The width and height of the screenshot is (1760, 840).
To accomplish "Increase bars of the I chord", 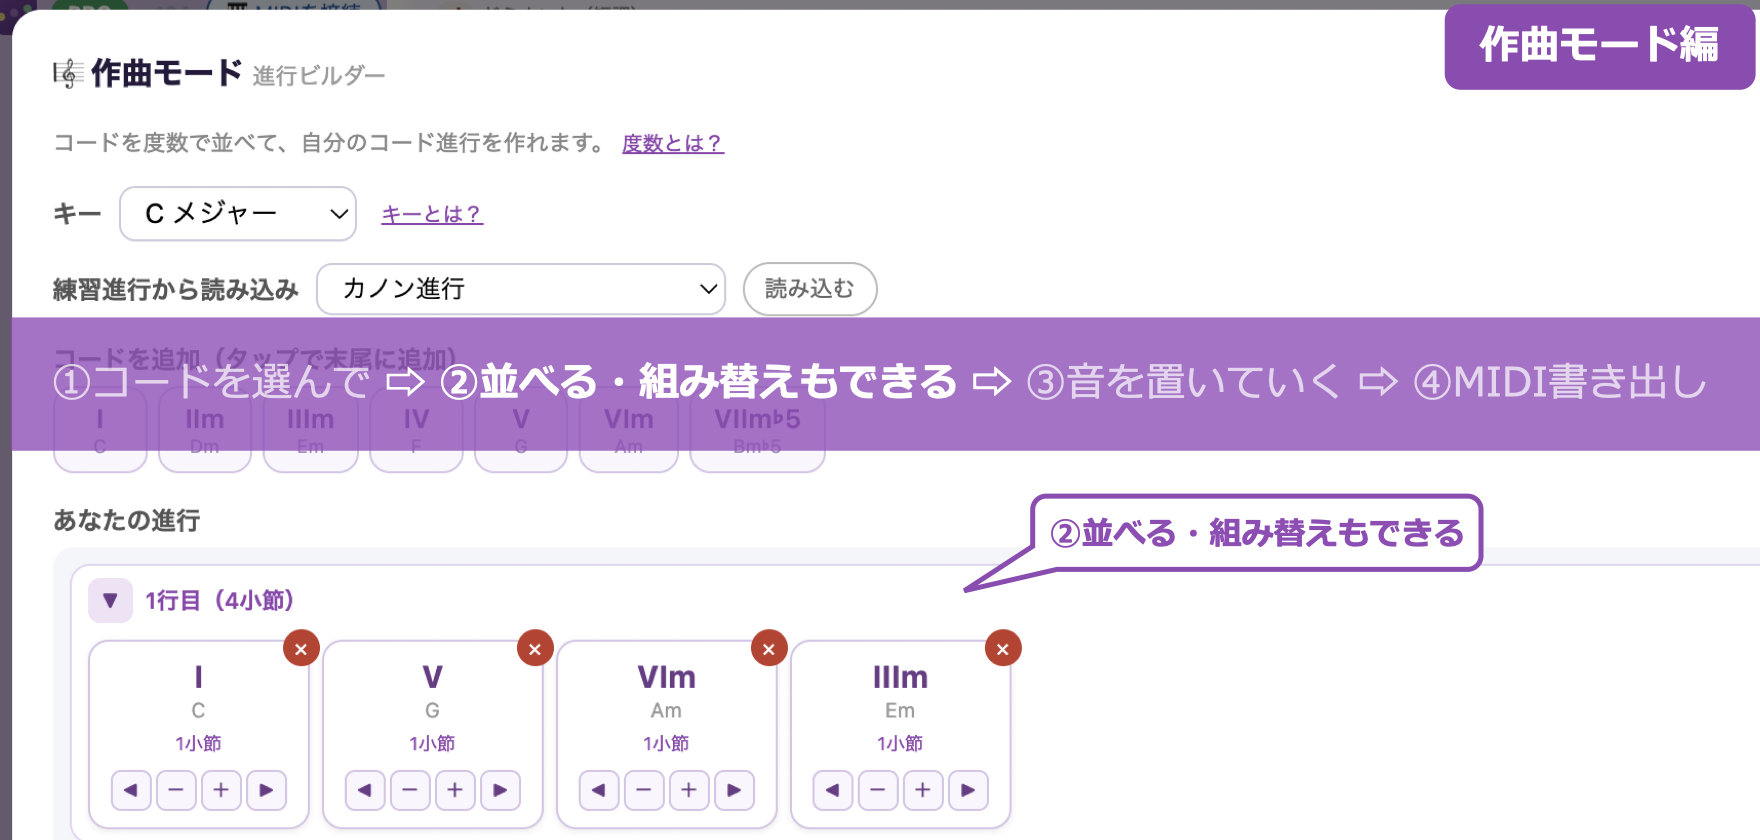I will tap(221, 790).
